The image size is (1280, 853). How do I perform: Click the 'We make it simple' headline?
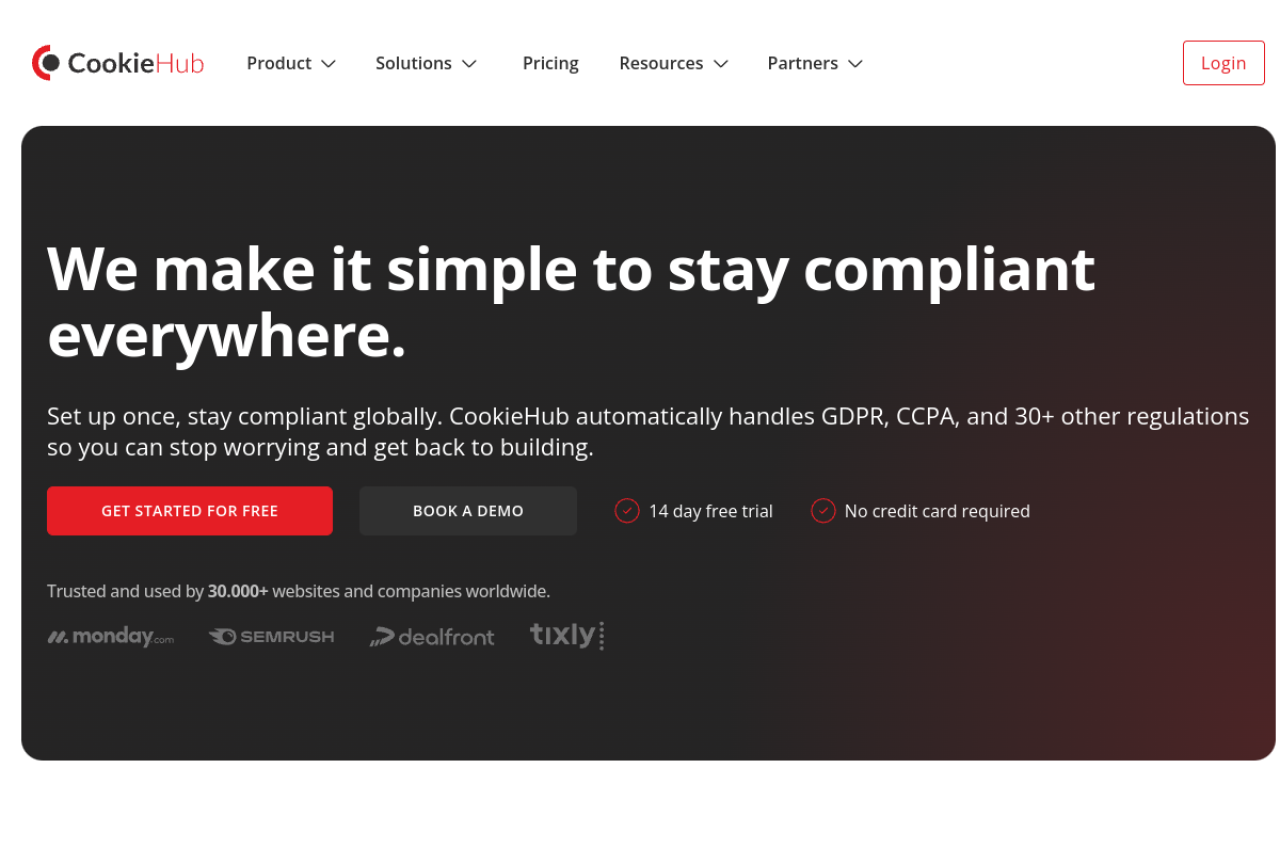[x=571, y=302]
